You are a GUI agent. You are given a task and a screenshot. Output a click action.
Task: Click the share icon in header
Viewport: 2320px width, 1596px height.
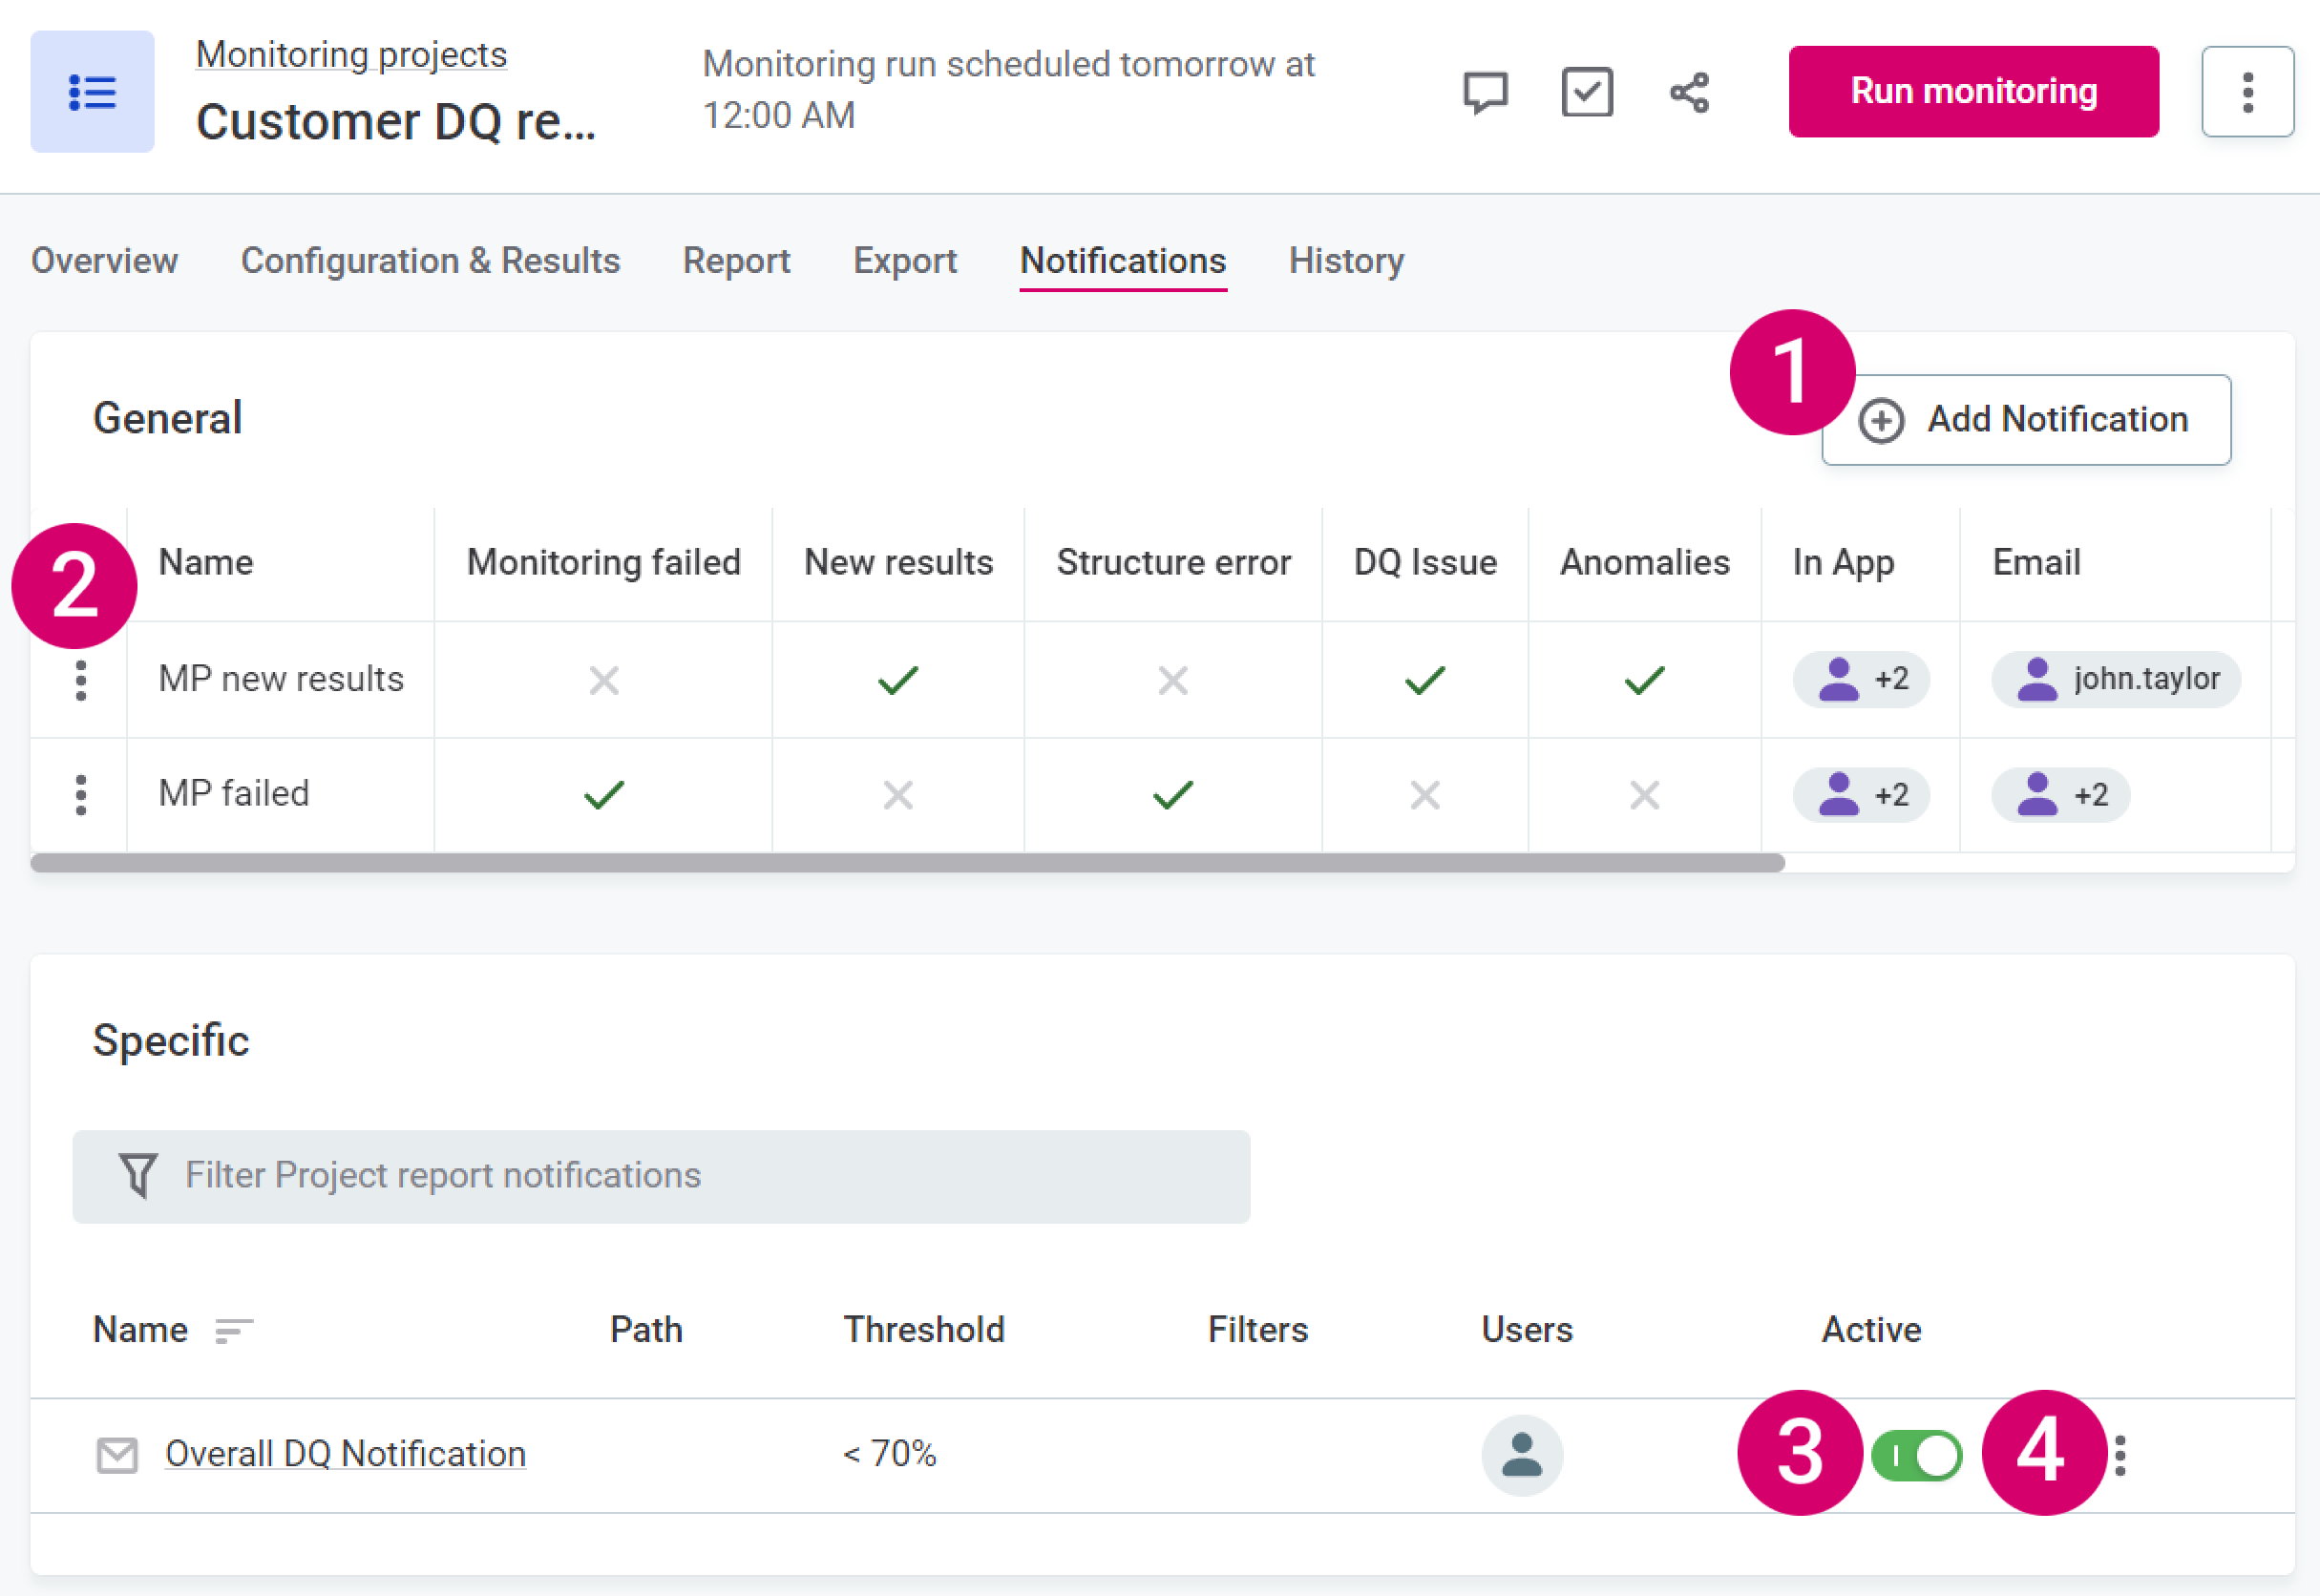coord(1690,93)
